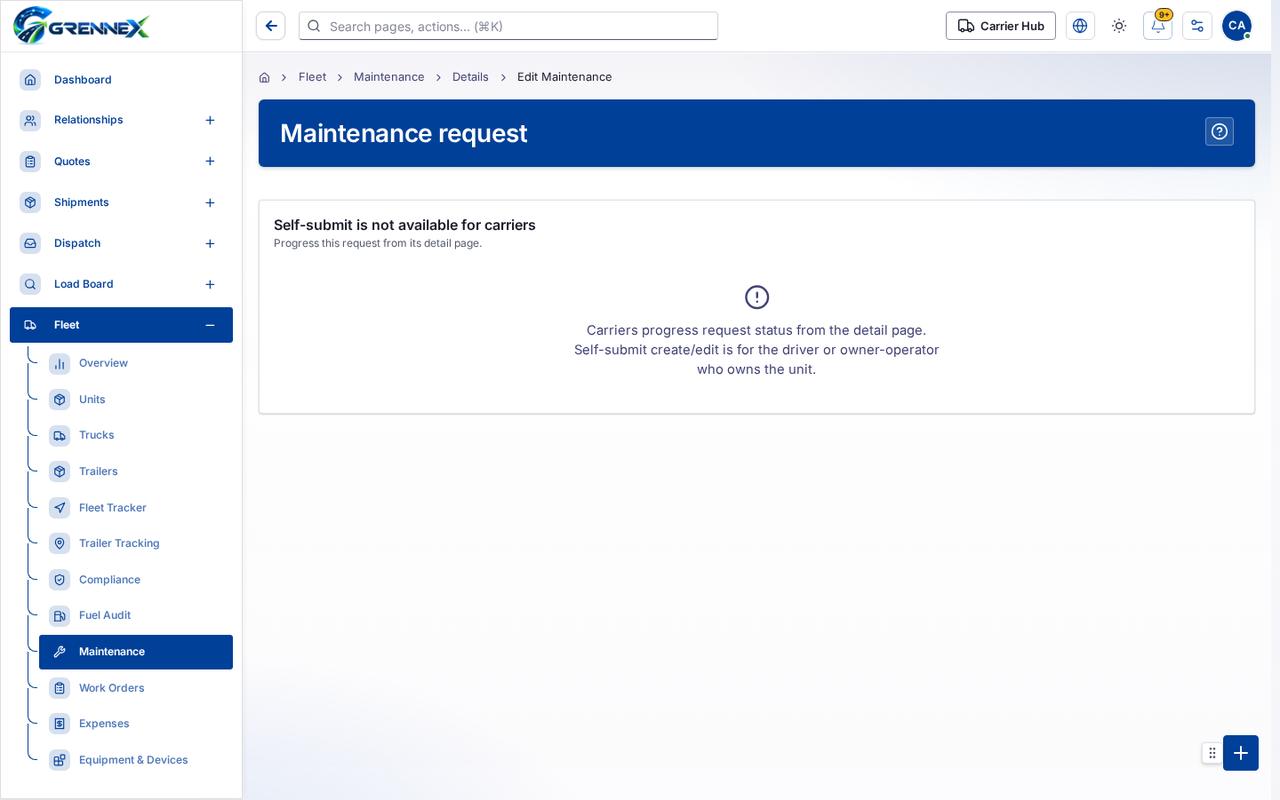1280x800 pixels.
Task: Click the help question mark icon
Action: point(1219,132)
